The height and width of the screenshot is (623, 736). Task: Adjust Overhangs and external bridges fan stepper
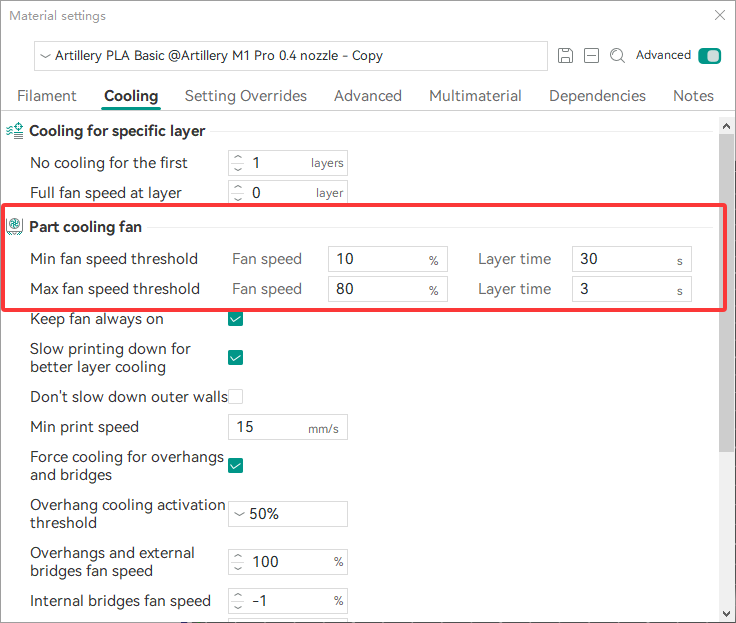point(237,562)
